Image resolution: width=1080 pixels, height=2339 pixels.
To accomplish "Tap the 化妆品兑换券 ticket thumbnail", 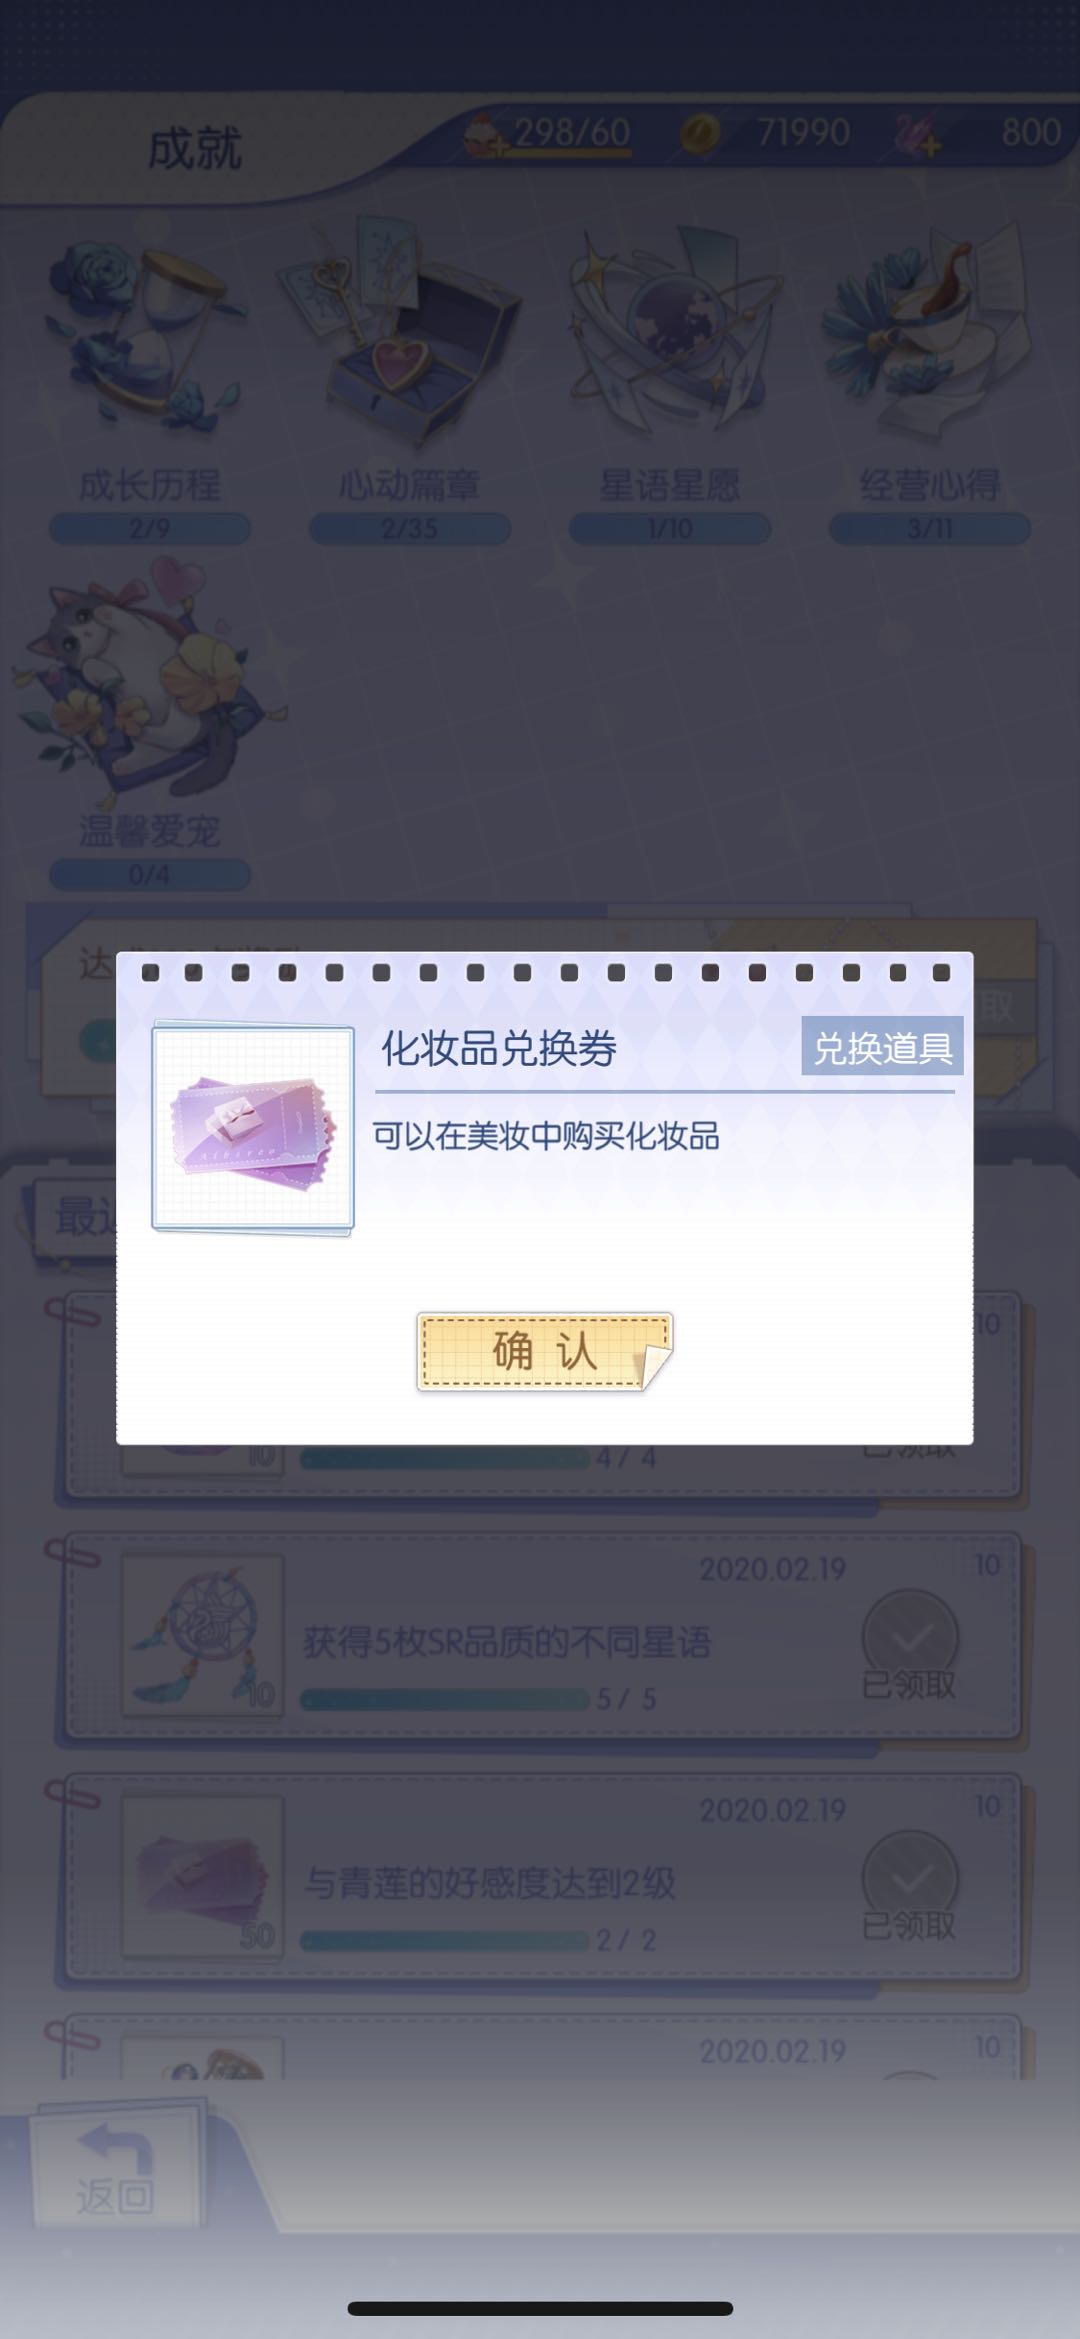I will point(253,1128).
